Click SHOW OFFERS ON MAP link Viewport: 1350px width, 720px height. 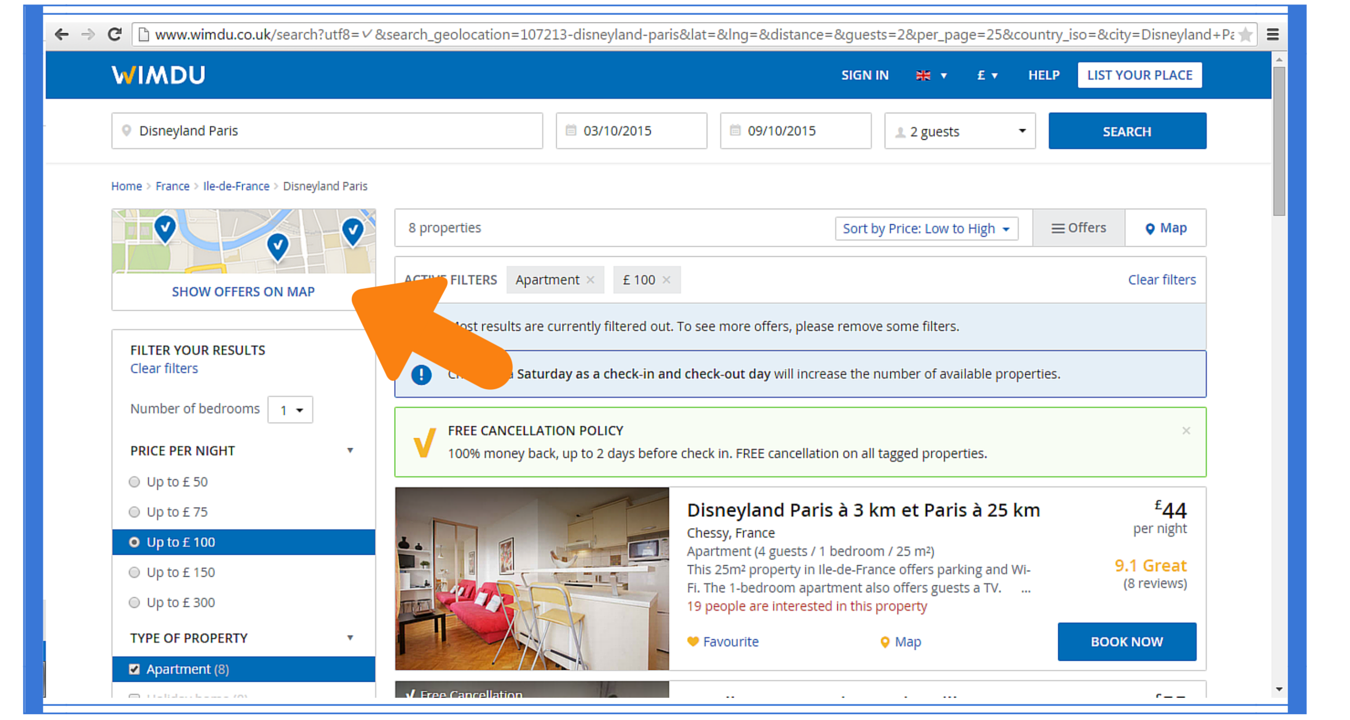243,292
